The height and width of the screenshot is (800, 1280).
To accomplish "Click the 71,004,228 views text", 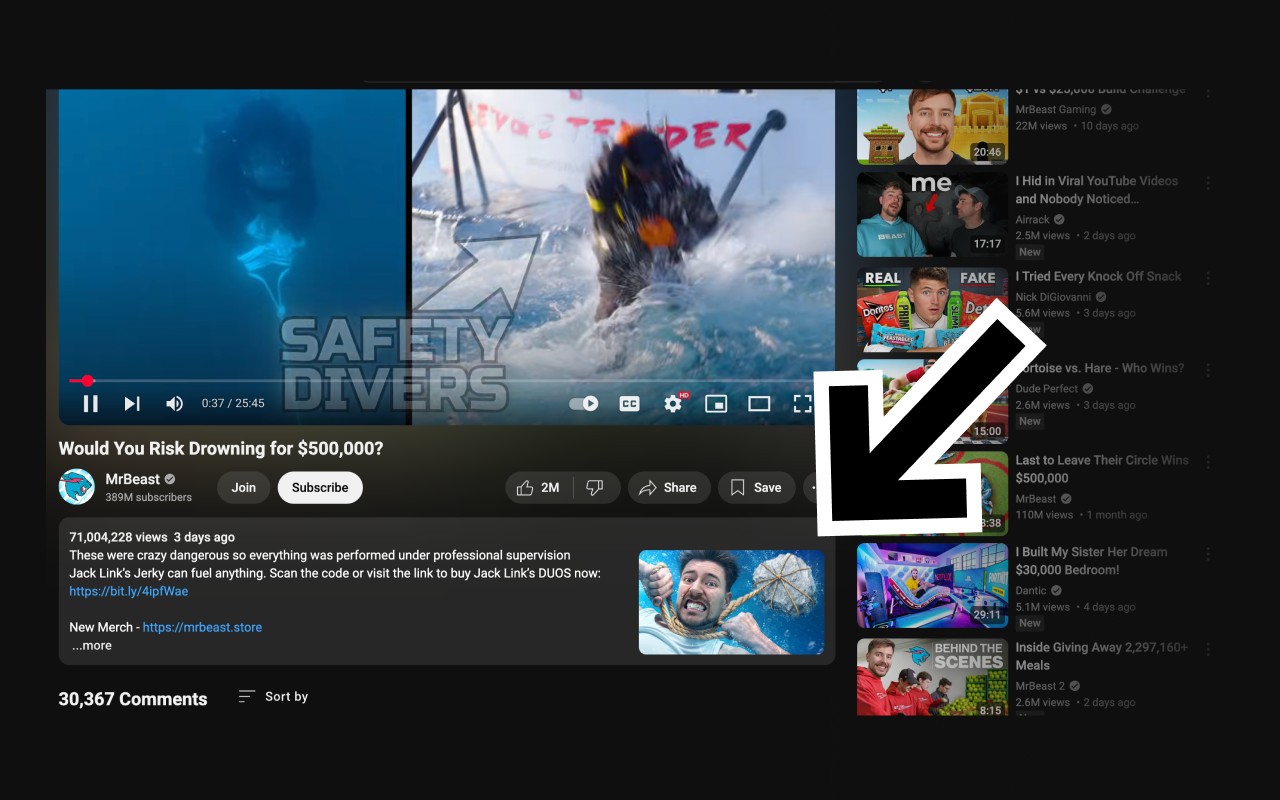I will tap(118, 537).
